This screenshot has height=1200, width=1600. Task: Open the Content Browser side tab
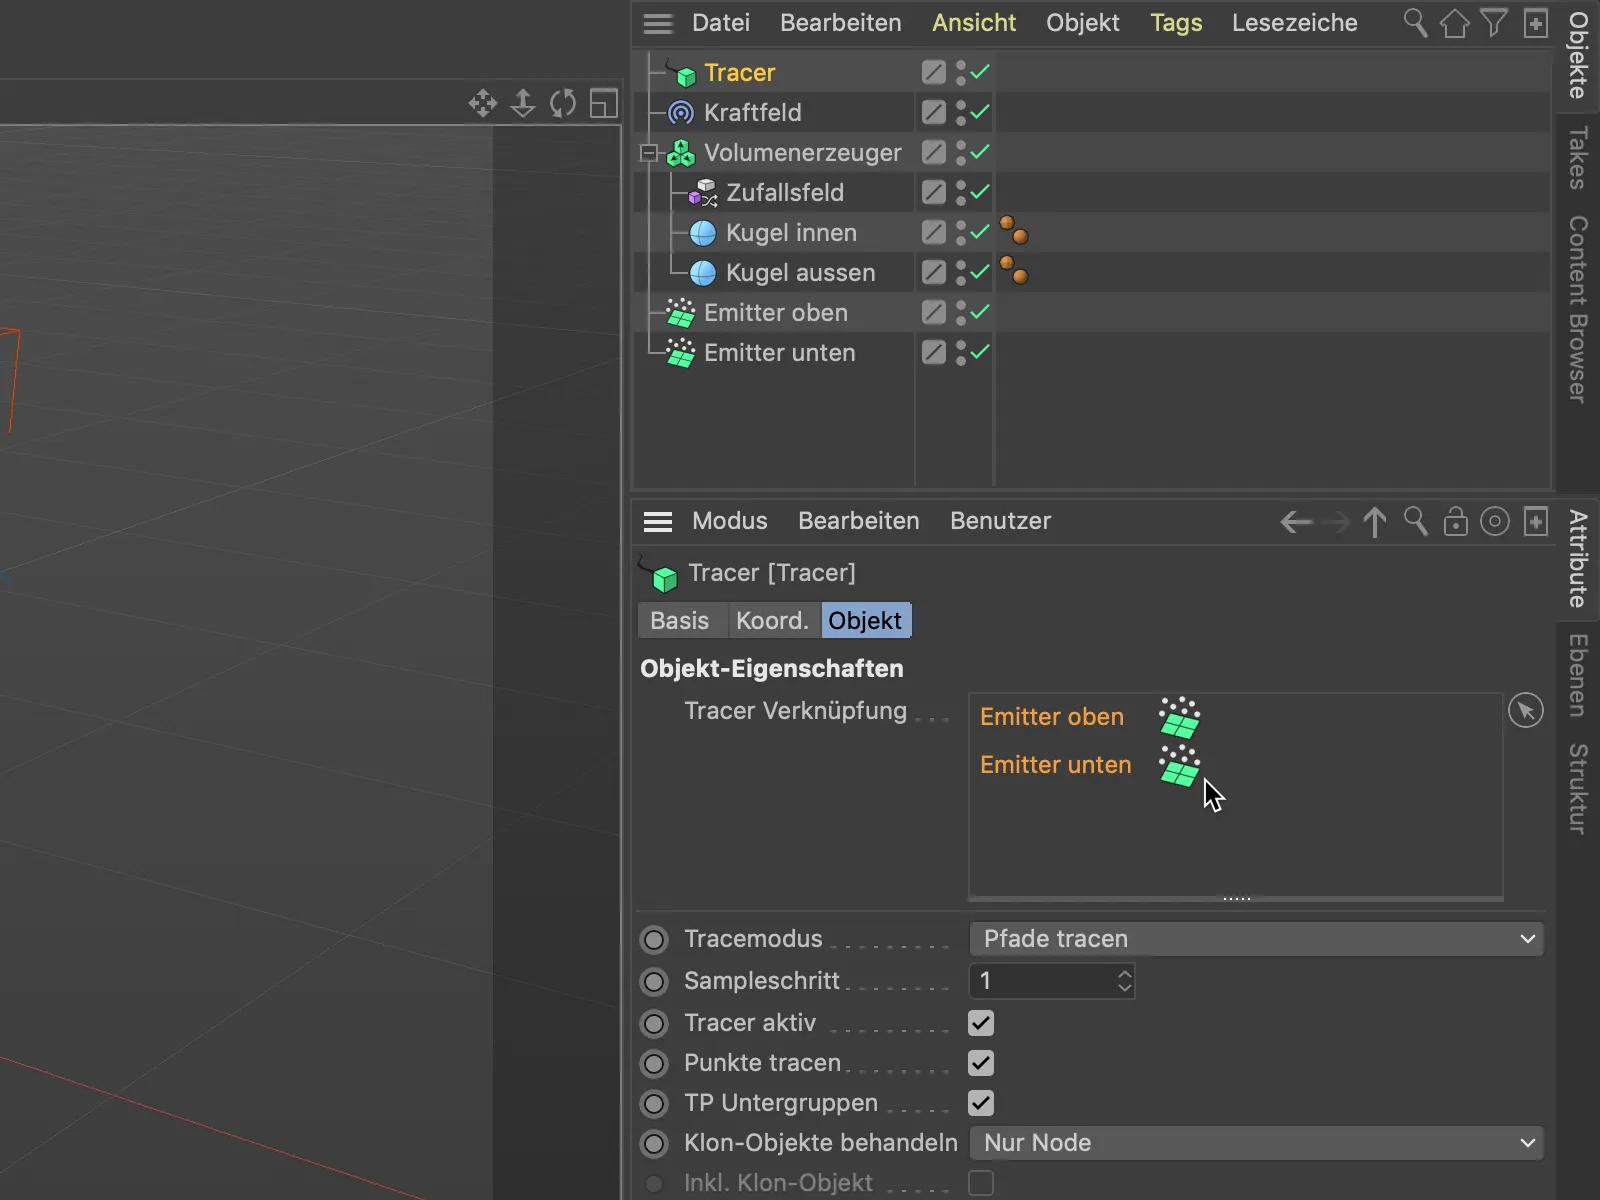1578,310
